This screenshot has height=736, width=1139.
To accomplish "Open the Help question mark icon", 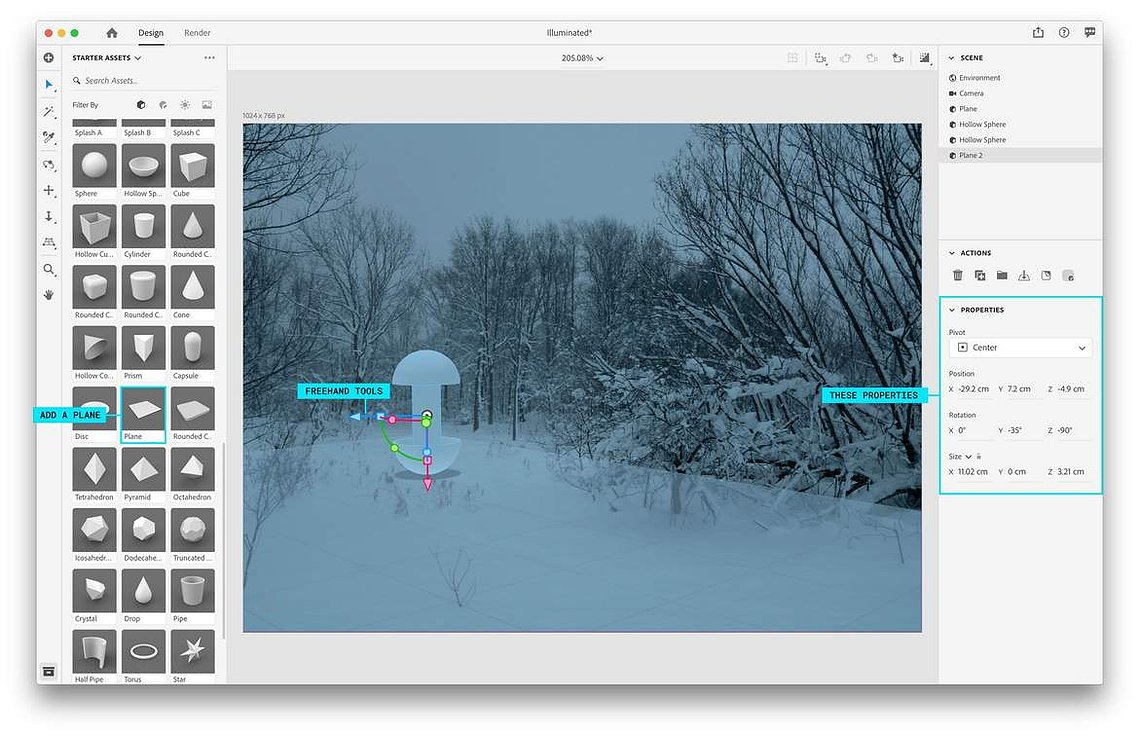I will click(1063, 33).
